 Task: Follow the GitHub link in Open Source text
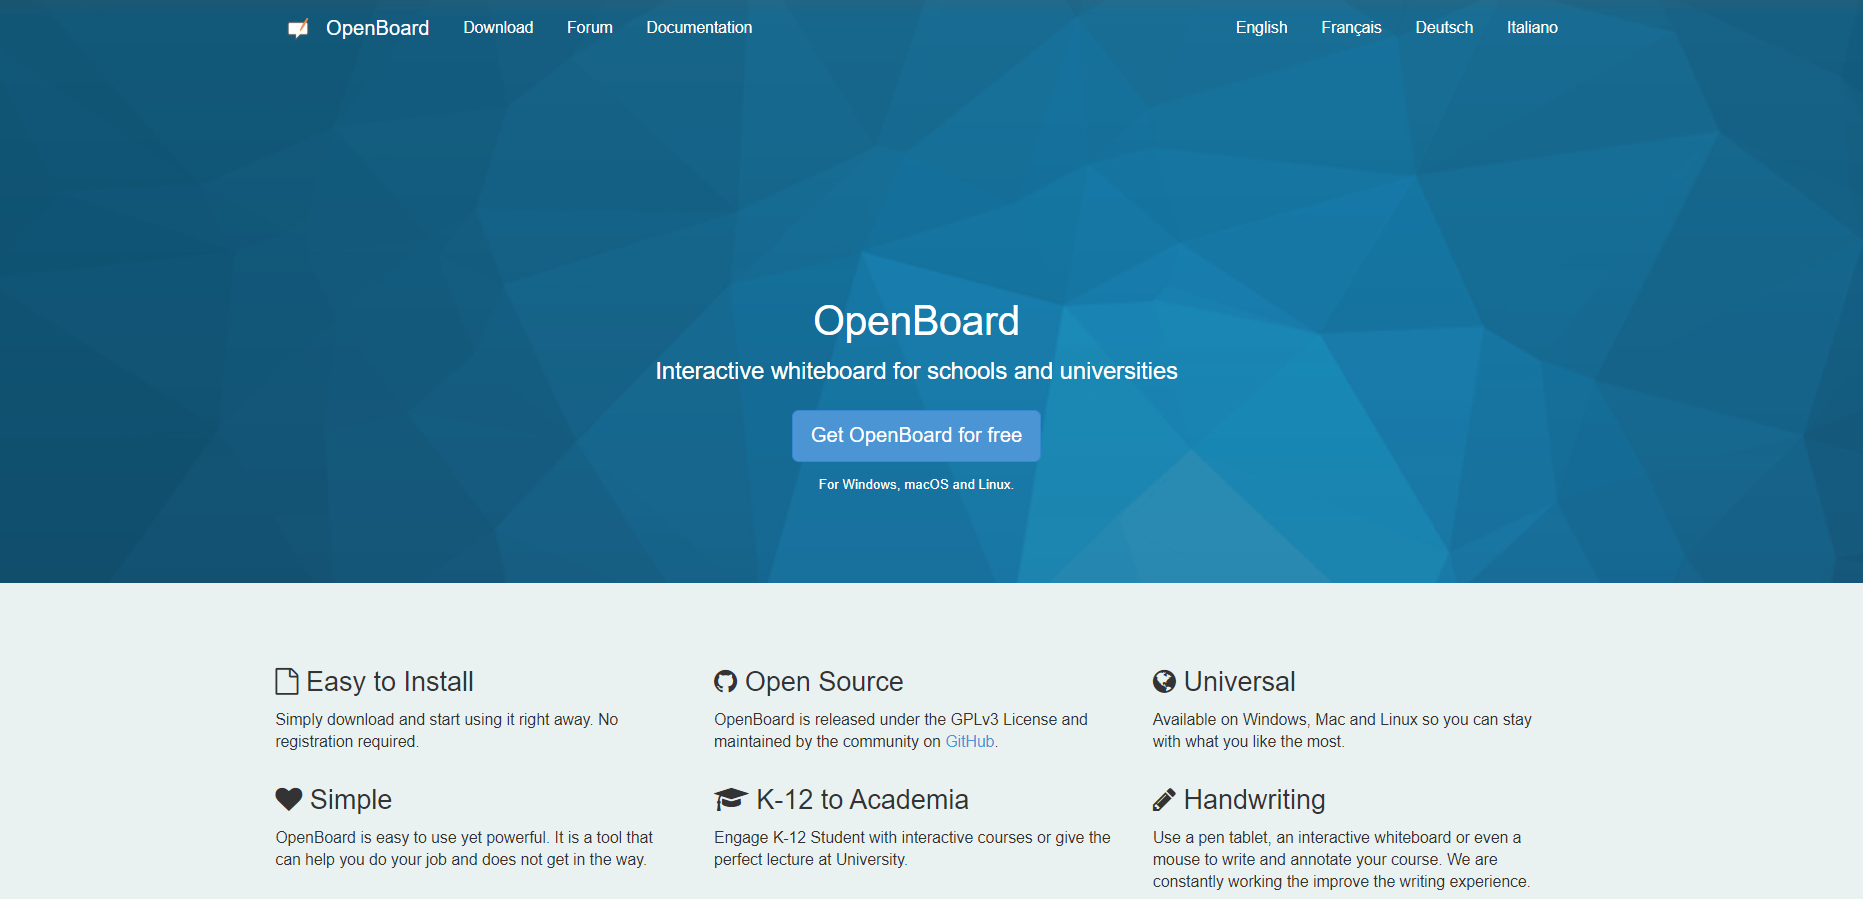[x=970, y=741]
